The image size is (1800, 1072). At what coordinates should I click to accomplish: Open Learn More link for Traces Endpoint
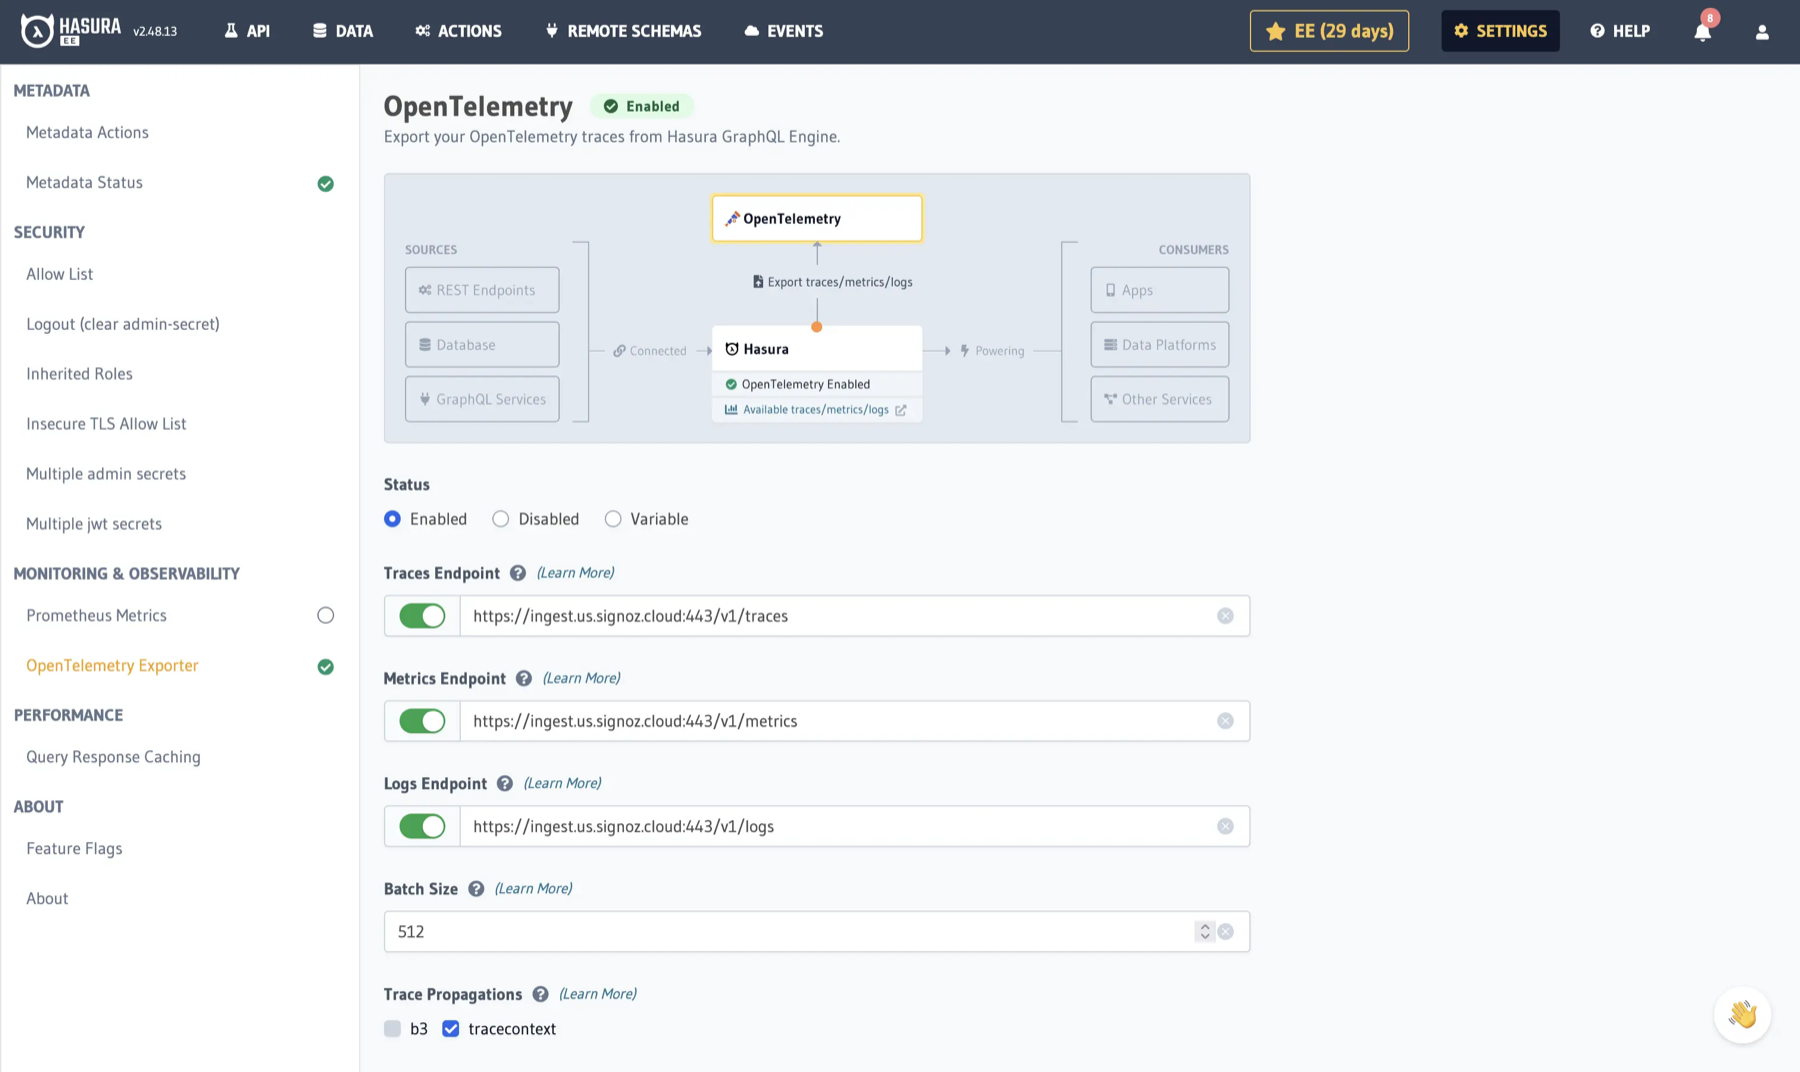coord(575,573)
